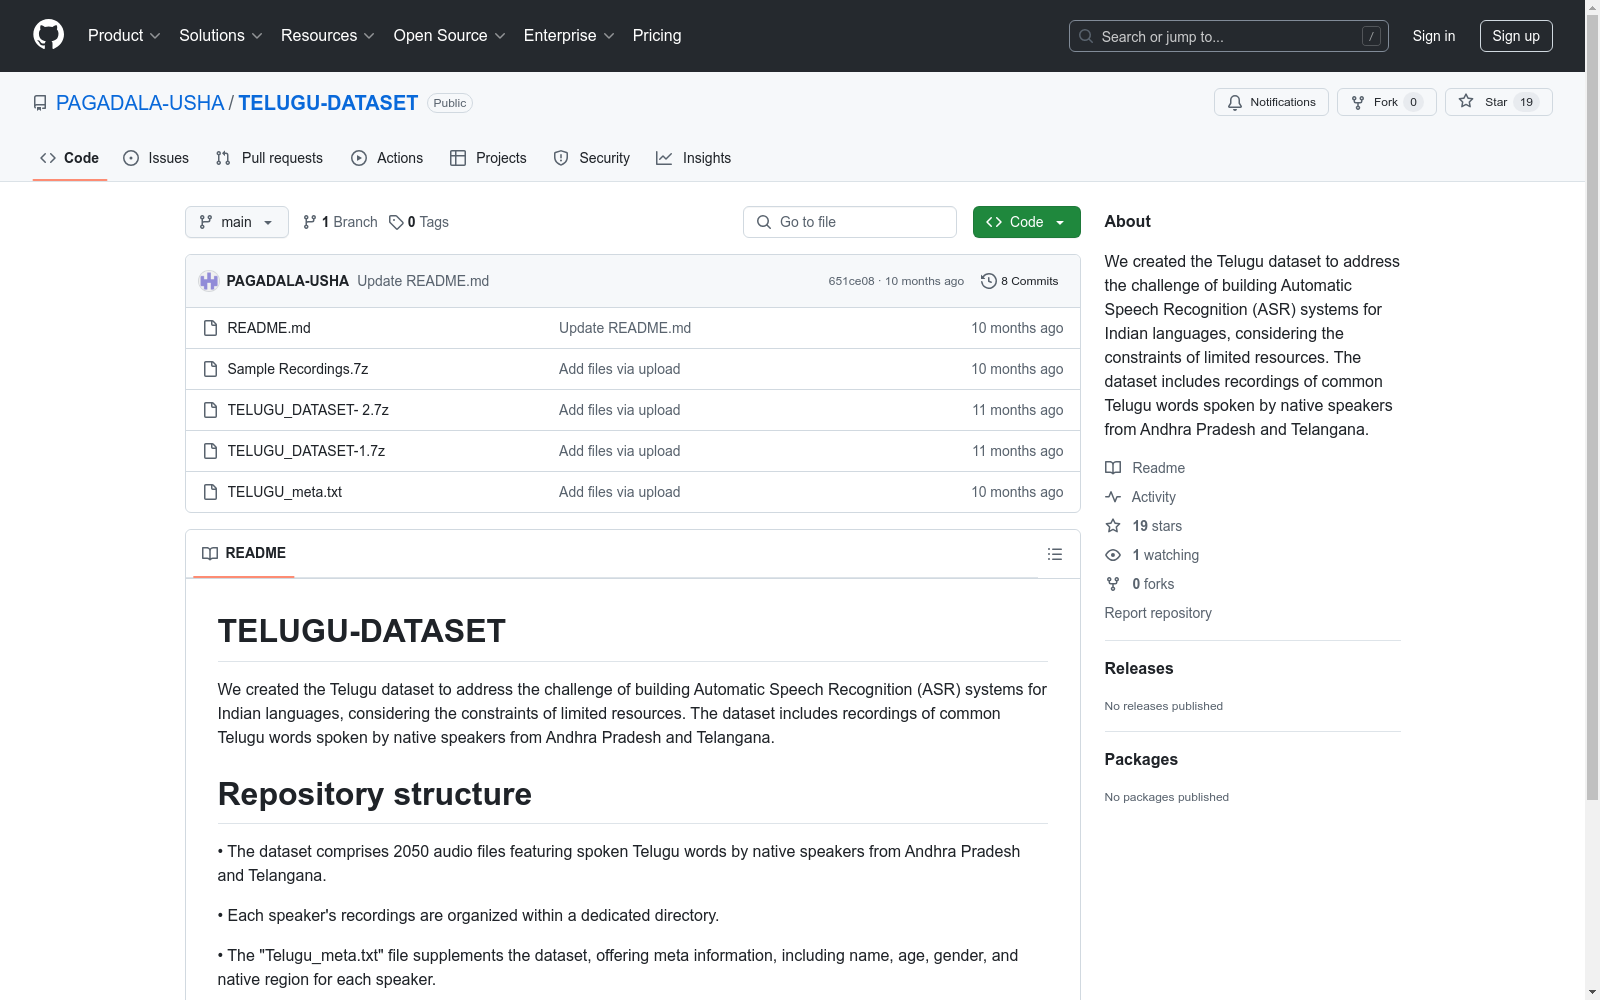Switch to the Actions tab
Screen dimensions: 1600x1000
387,158
